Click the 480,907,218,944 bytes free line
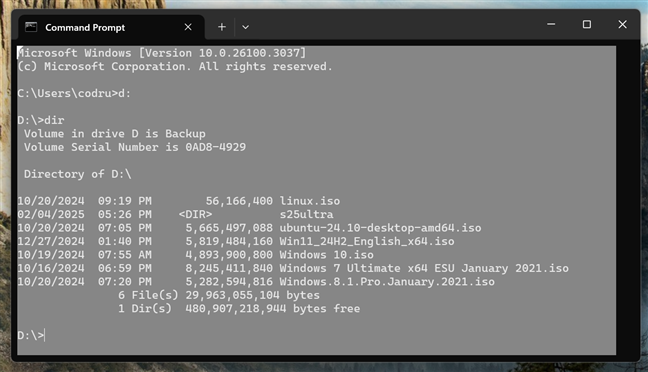This screenshot has height=372, width=648. point(273,309)
